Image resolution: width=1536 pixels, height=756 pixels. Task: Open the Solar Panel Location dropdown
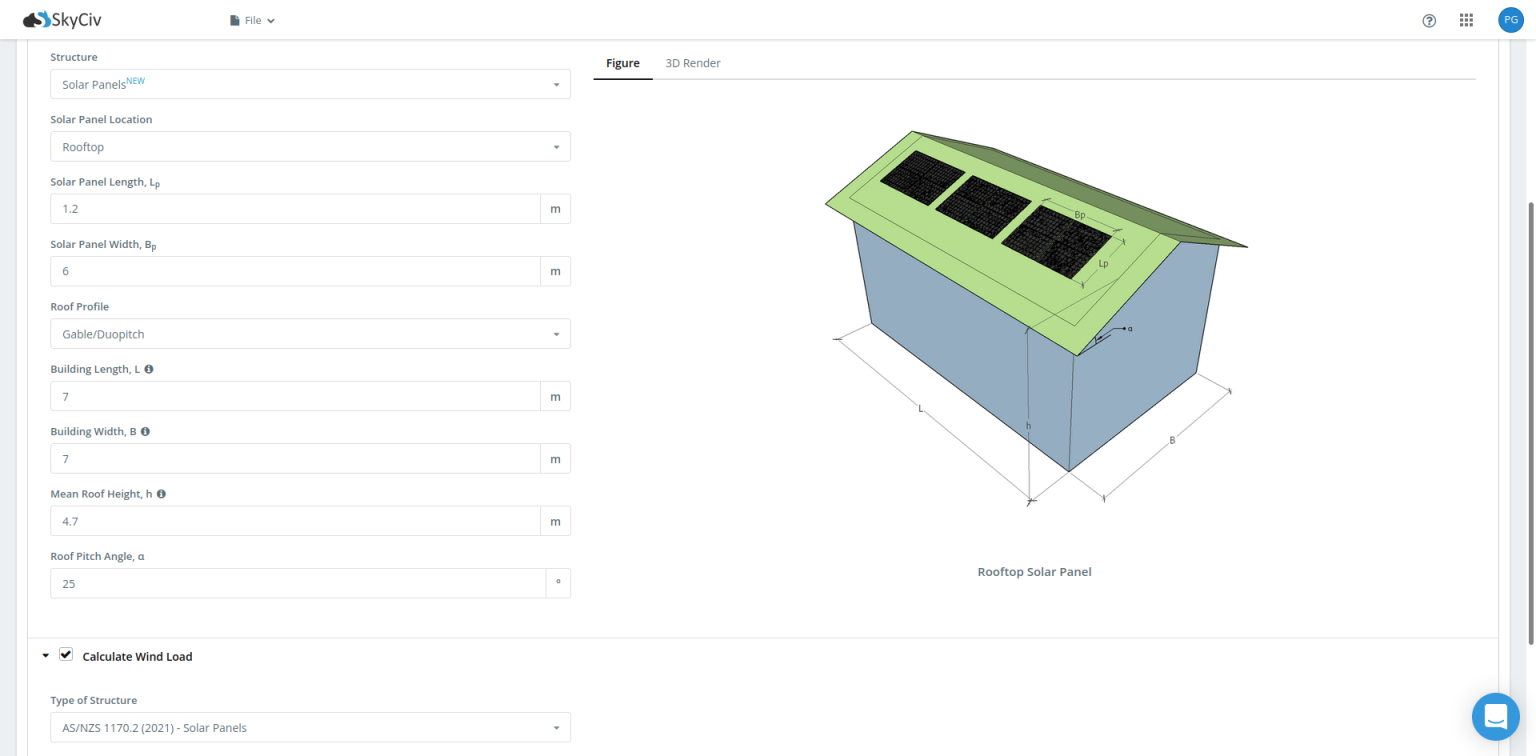point(310,147)
